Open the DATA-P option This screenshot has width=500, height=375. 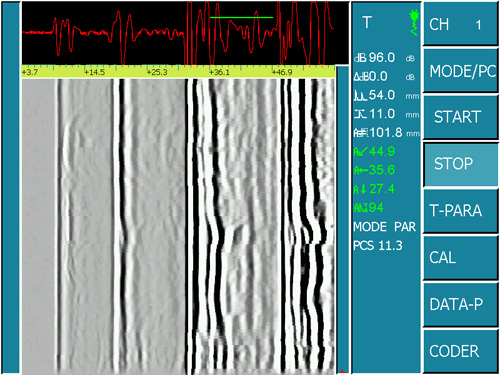(x=461, y=304)
